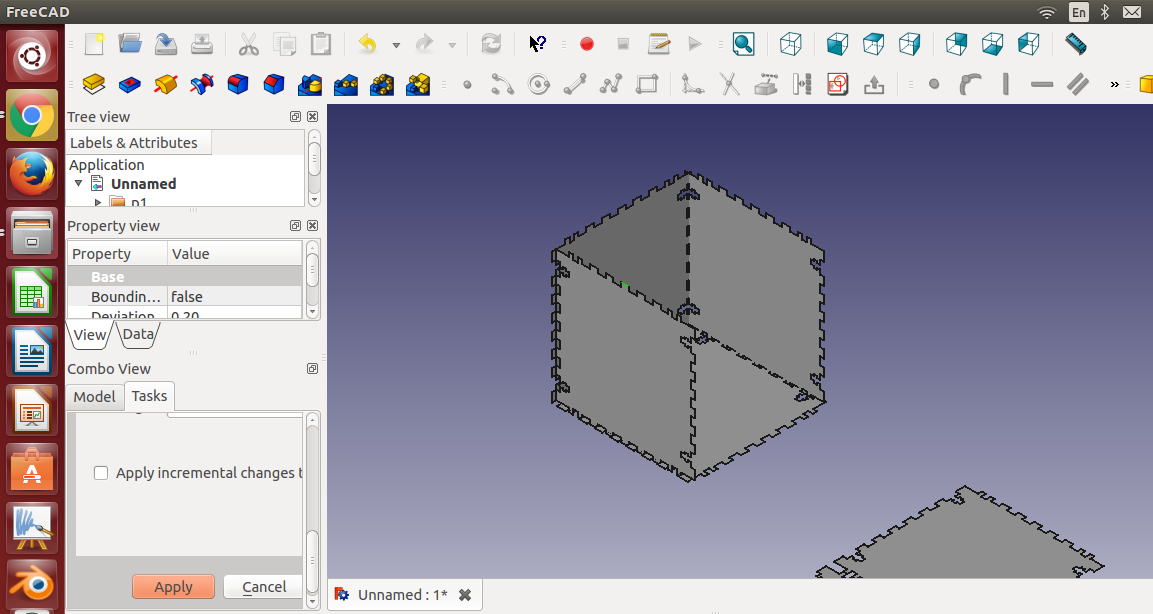Switch to the Model tab

point(94,396)
